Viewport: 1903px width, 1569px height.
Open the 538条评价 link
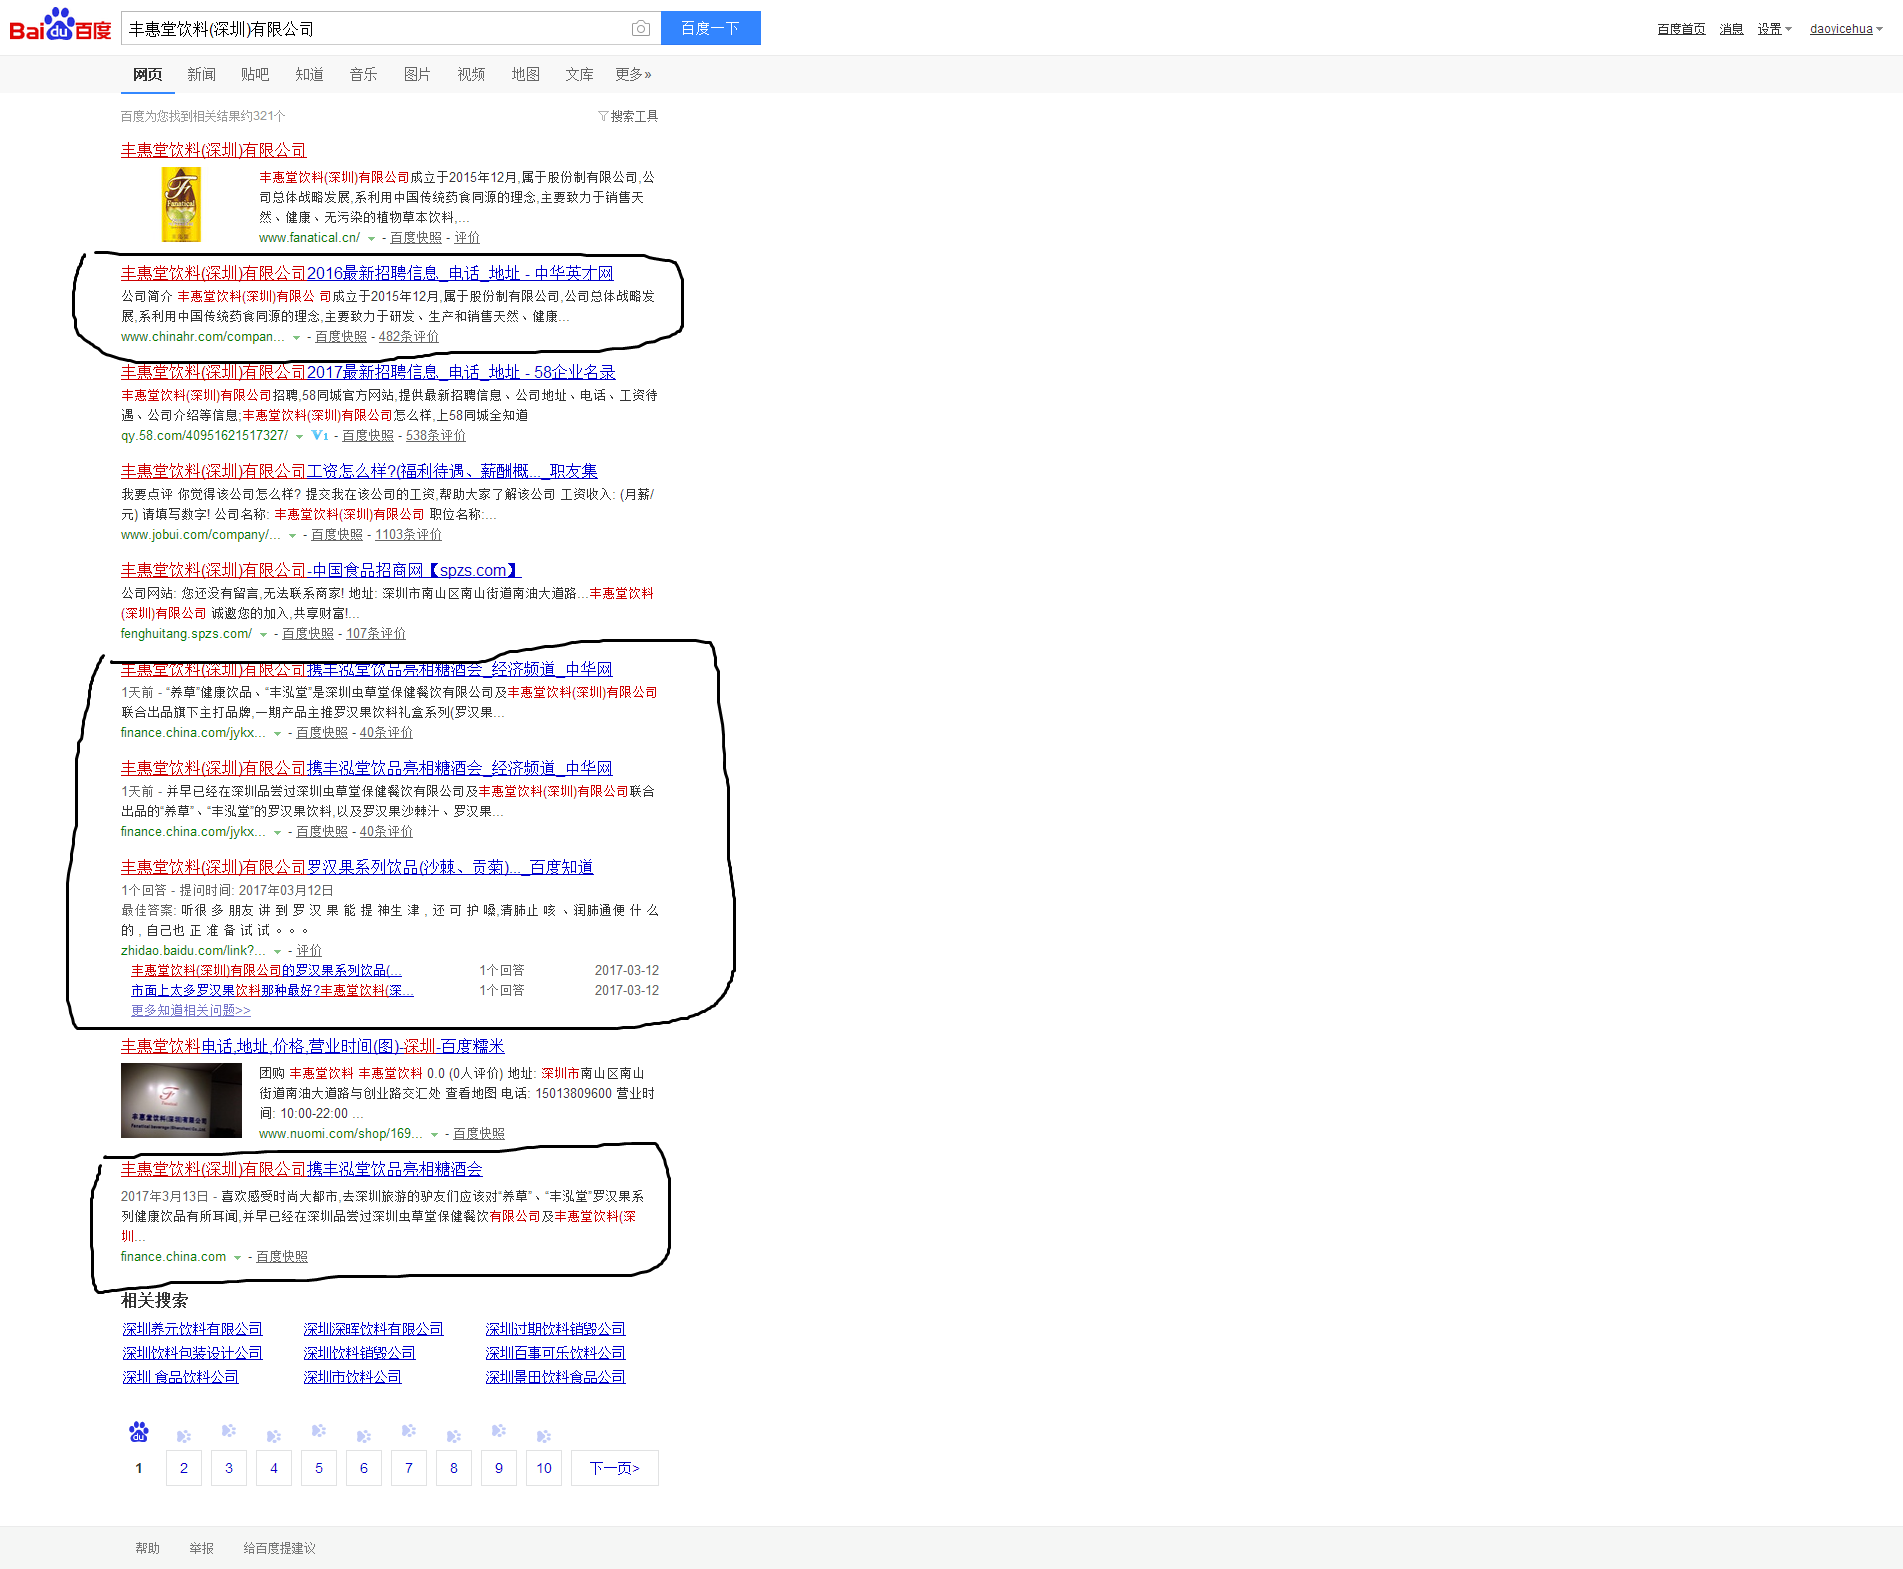pyautogui.click(x=435, y=436)
